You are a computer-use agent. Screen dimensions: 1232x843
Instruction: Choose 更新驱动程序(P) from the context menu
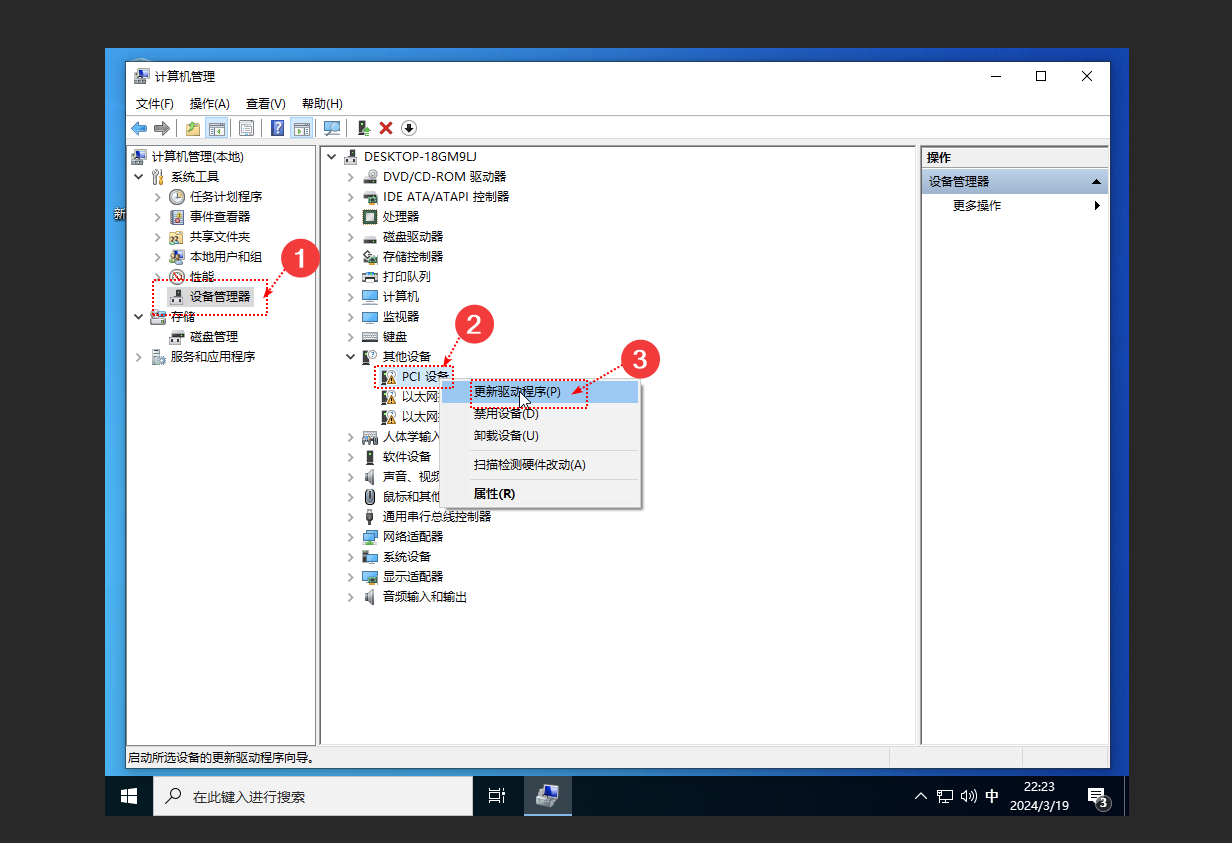pos(517,392)
